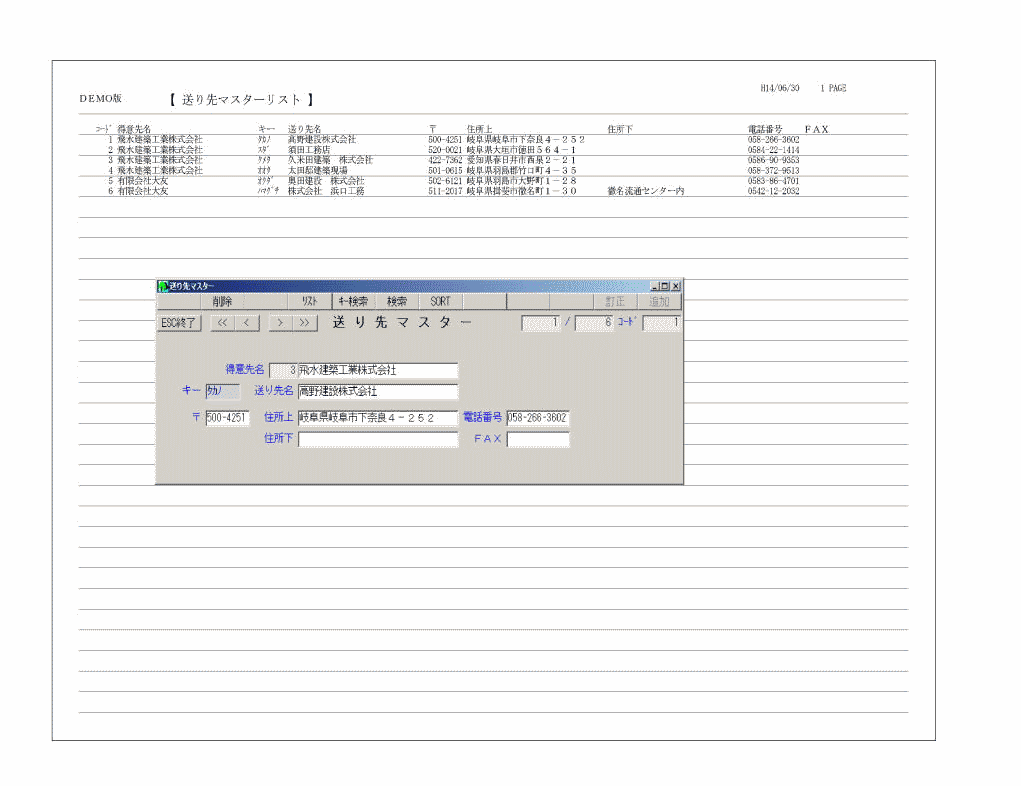Screen dimensions: 1021x786
Task: Click the 得意先名 field with 飛水建築工業株式会社
Action: point(378,370)
